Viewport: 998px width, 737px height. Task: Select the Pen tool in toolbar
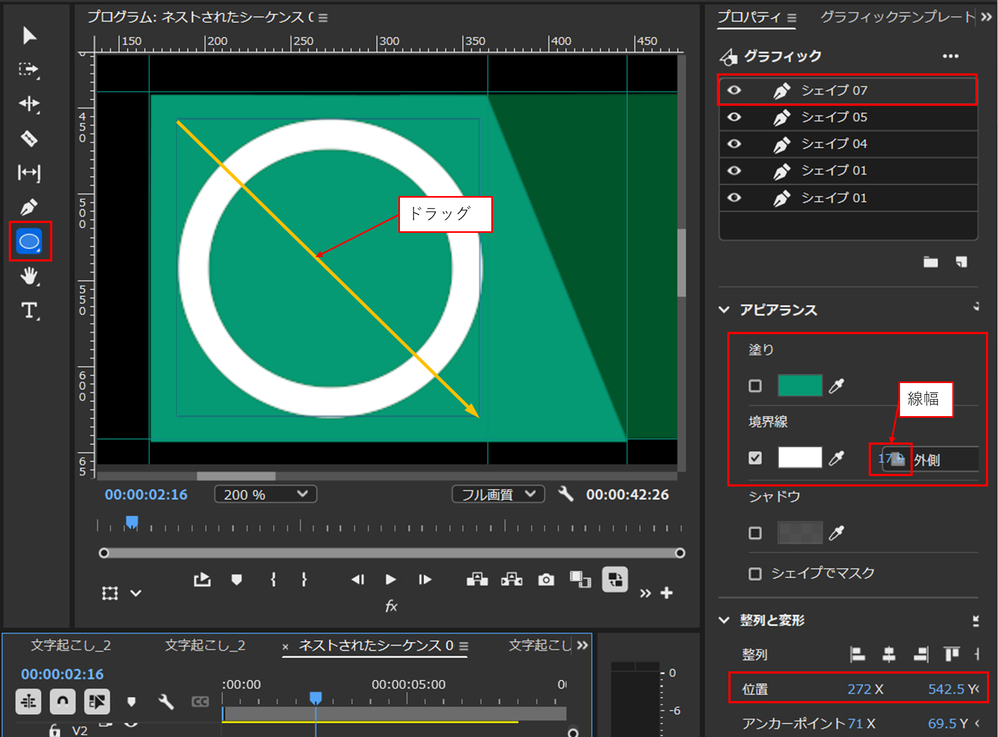[x=29, y=207]
